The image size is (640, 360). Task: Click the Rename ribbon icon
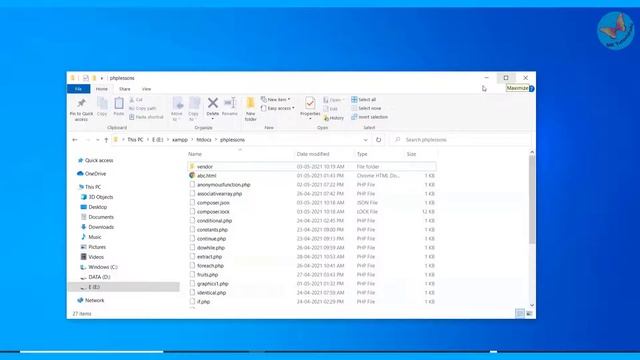click(230, 103)
